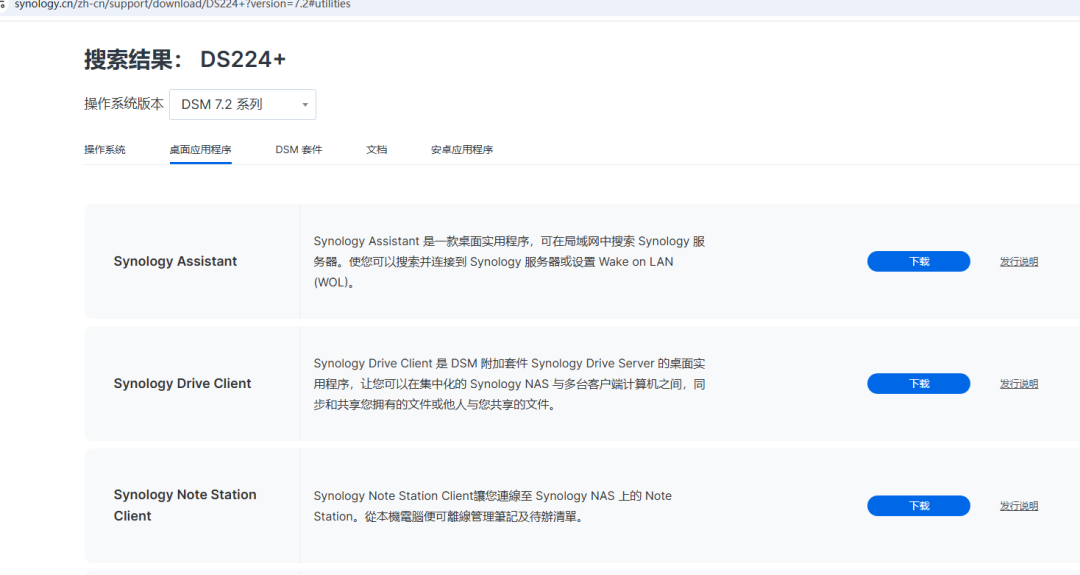Select the 桌面应用程序 tab

200,150
